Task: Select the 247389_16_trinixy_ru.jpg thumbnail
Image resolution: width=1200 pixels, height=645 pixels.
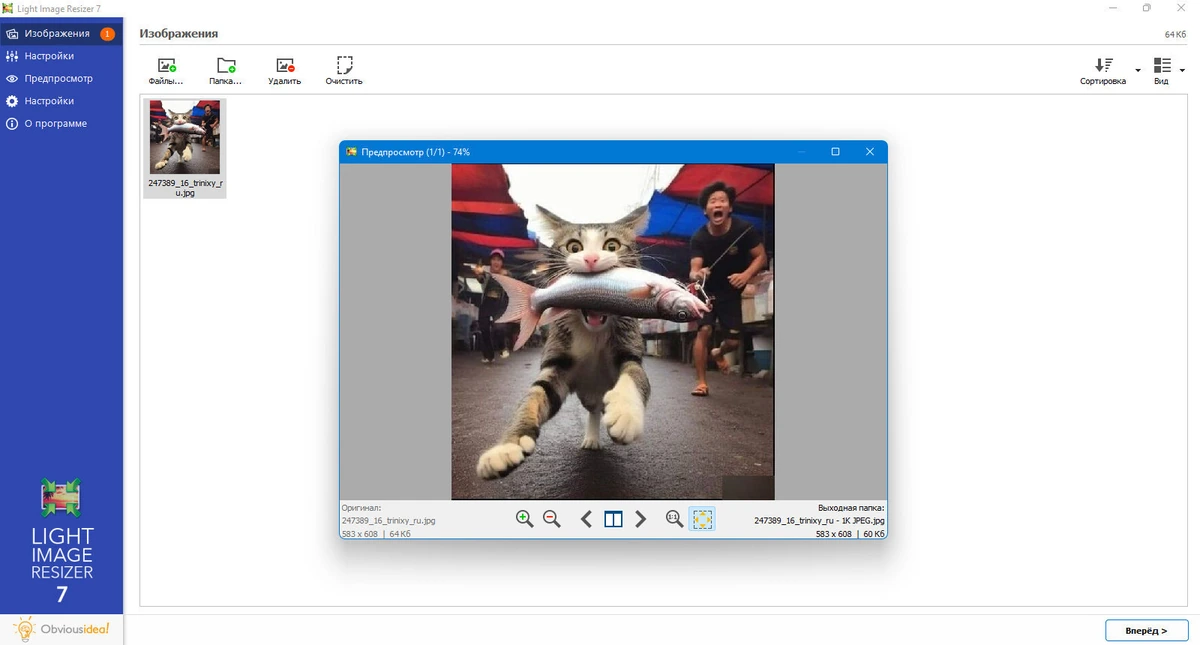Action: 185,148
